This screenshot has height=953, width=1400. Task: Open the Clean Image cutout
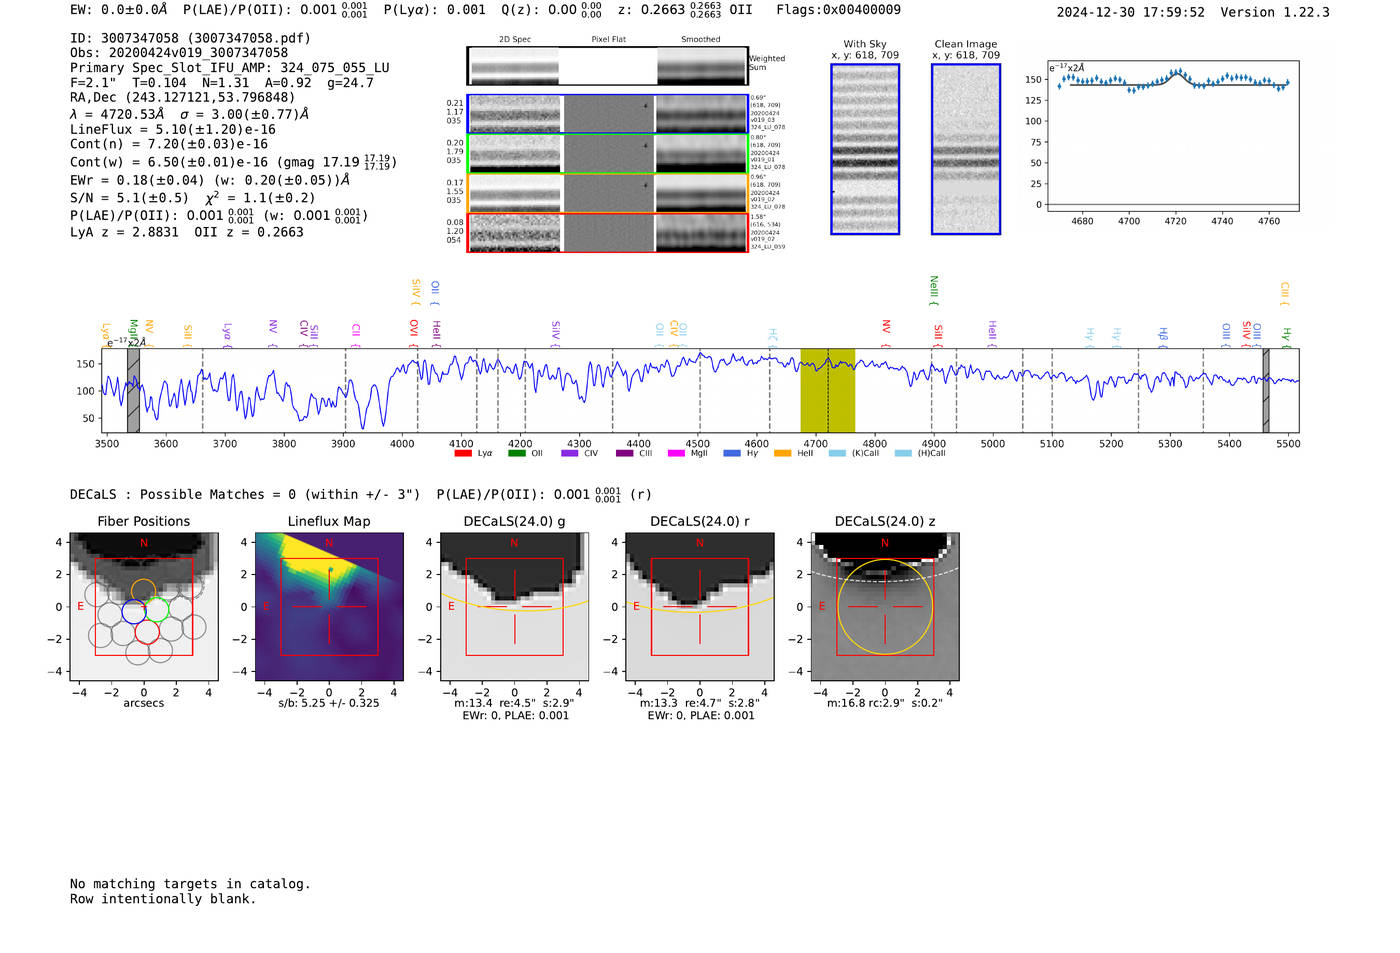tap(965, 149)
